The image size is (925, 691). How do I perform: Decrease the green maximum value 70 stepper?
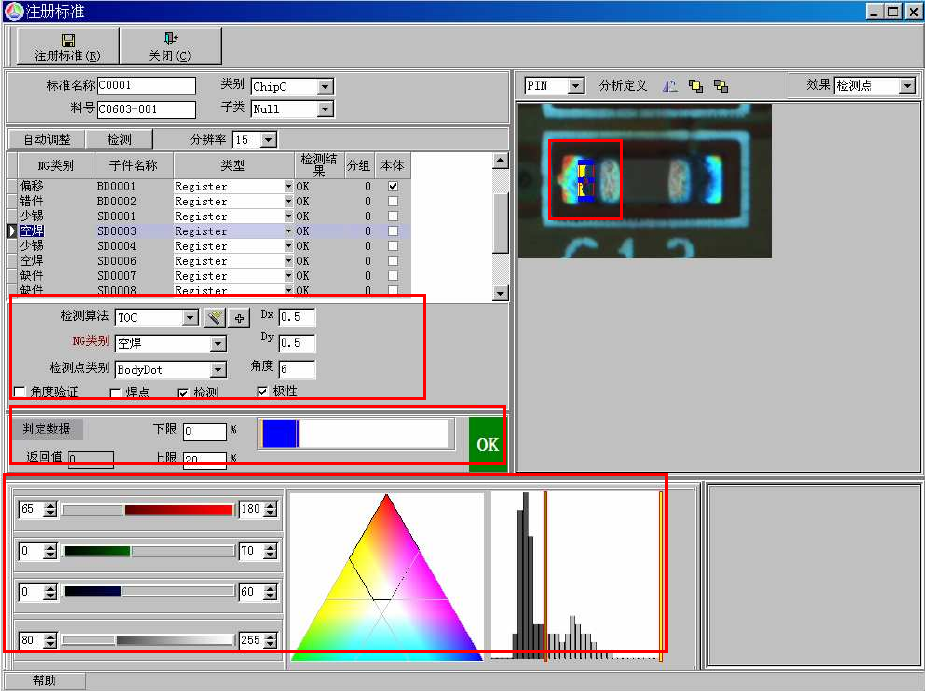pyautogui.click(x=270, y=555)
